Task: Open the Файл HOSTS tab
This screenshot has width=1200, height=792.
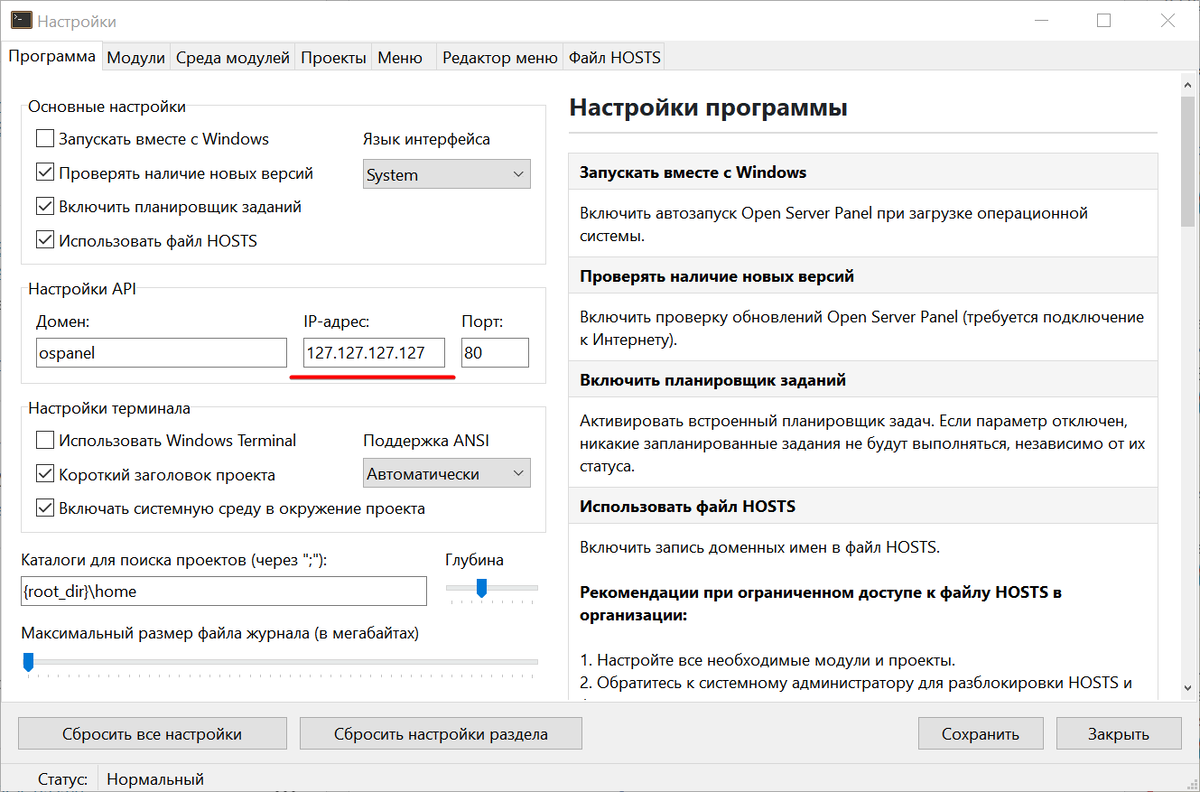Action: (x=613, y=57)
